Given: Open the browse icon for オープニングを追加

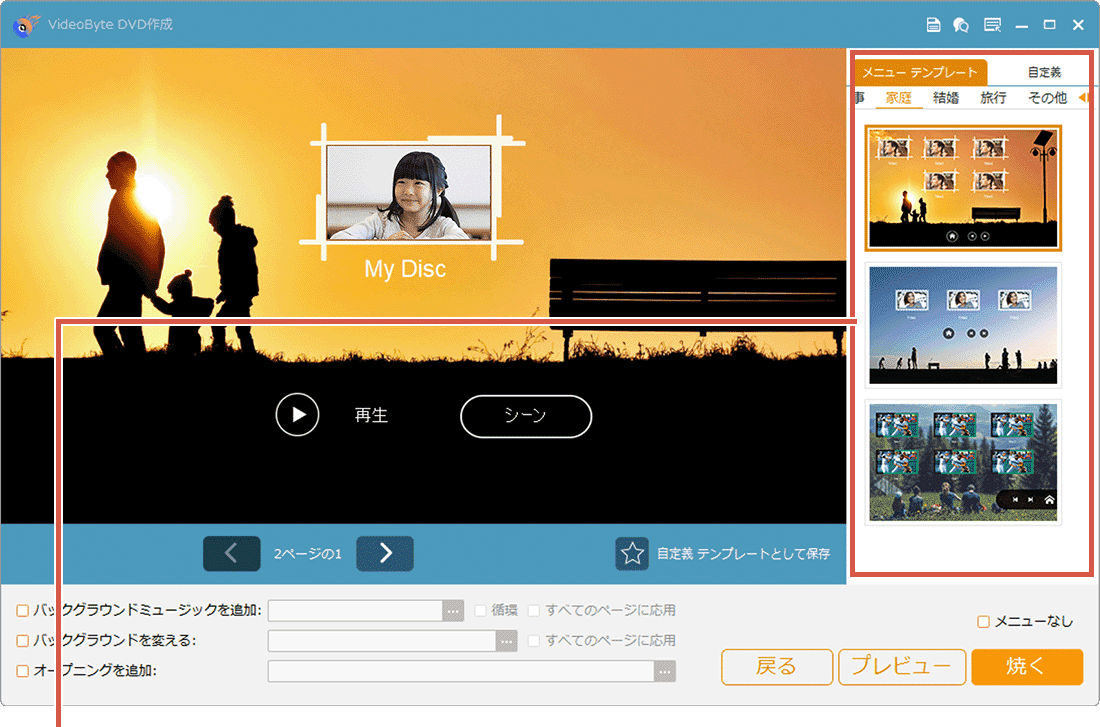Looking at the screenshot, I should 663,671.
